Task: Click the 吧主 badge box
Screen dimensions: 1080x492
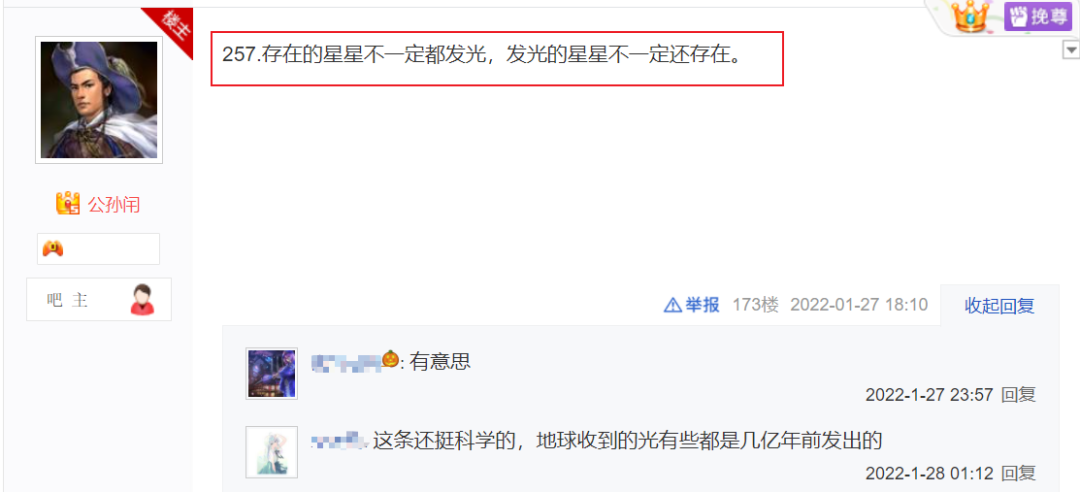Action: click(98, 300)
